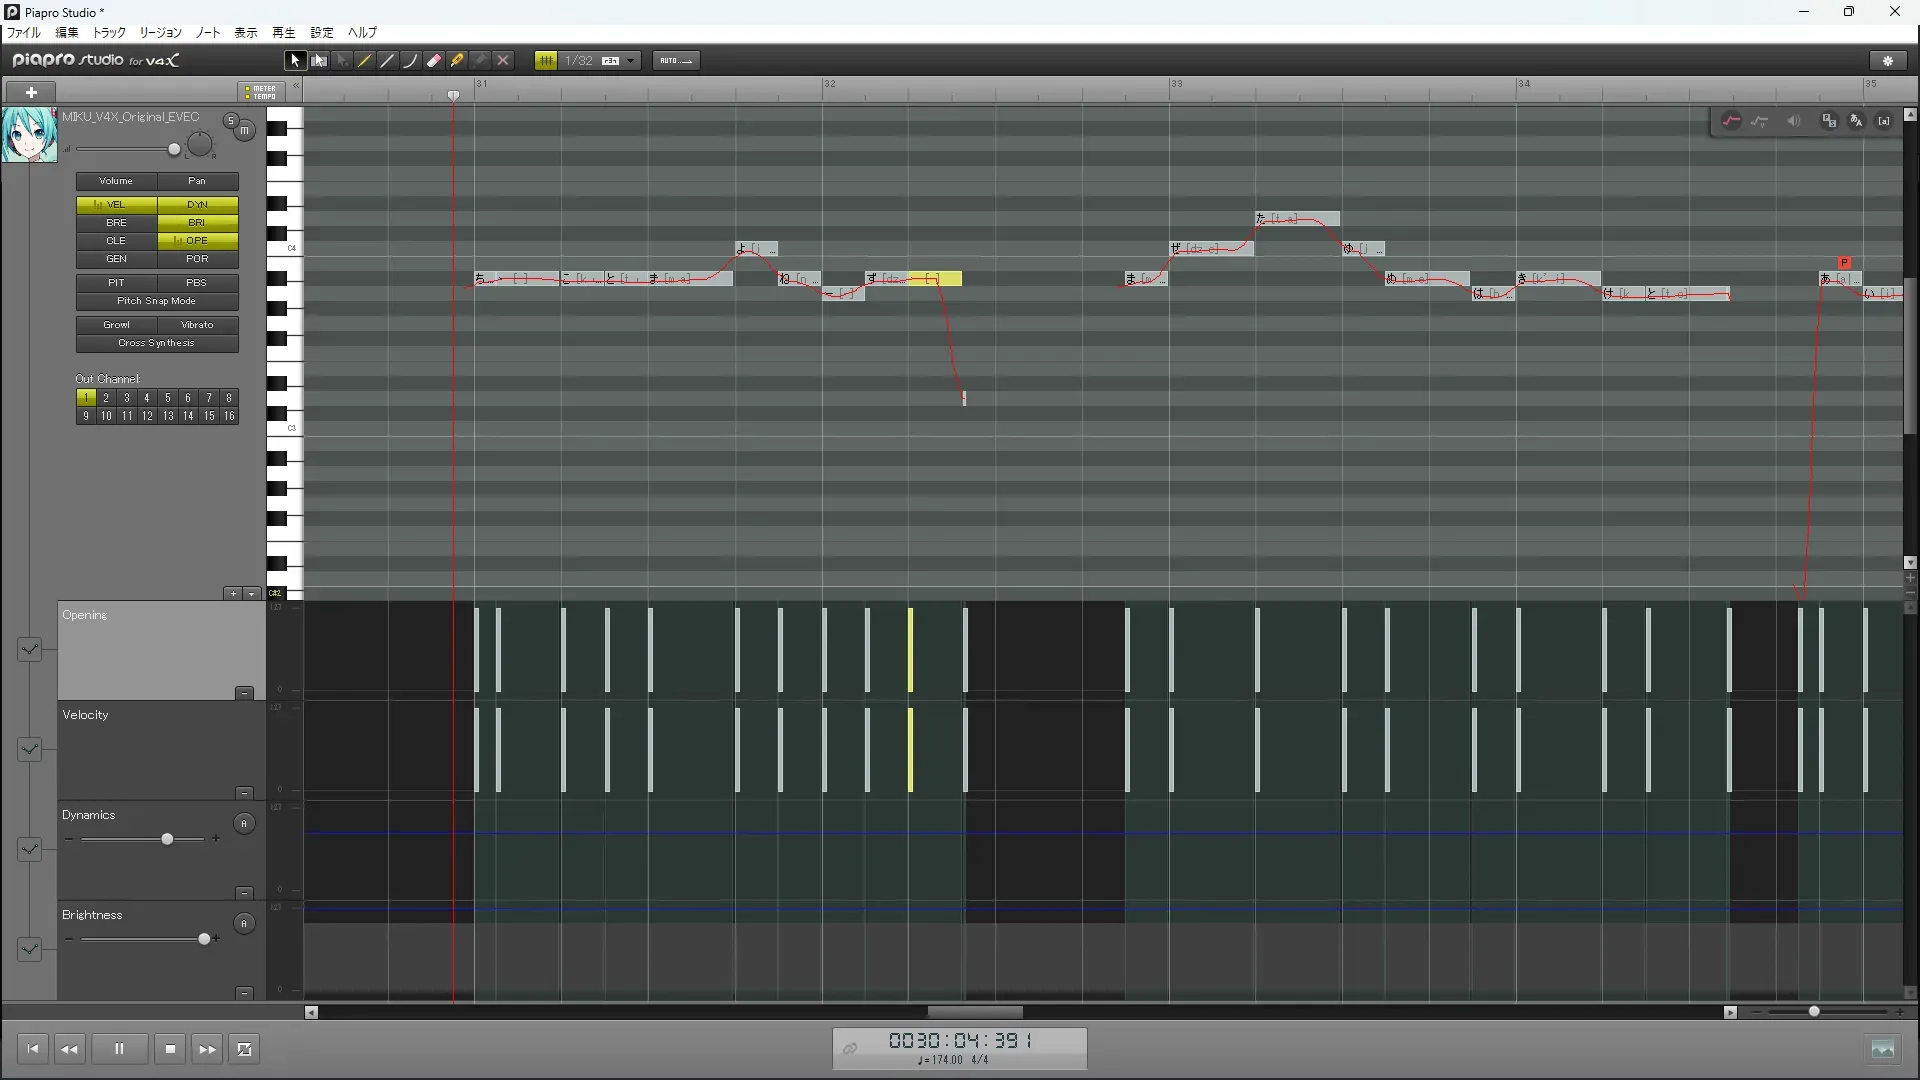
Task: Expand the Opening parameter chevron
Action: [x=29, y=649]
